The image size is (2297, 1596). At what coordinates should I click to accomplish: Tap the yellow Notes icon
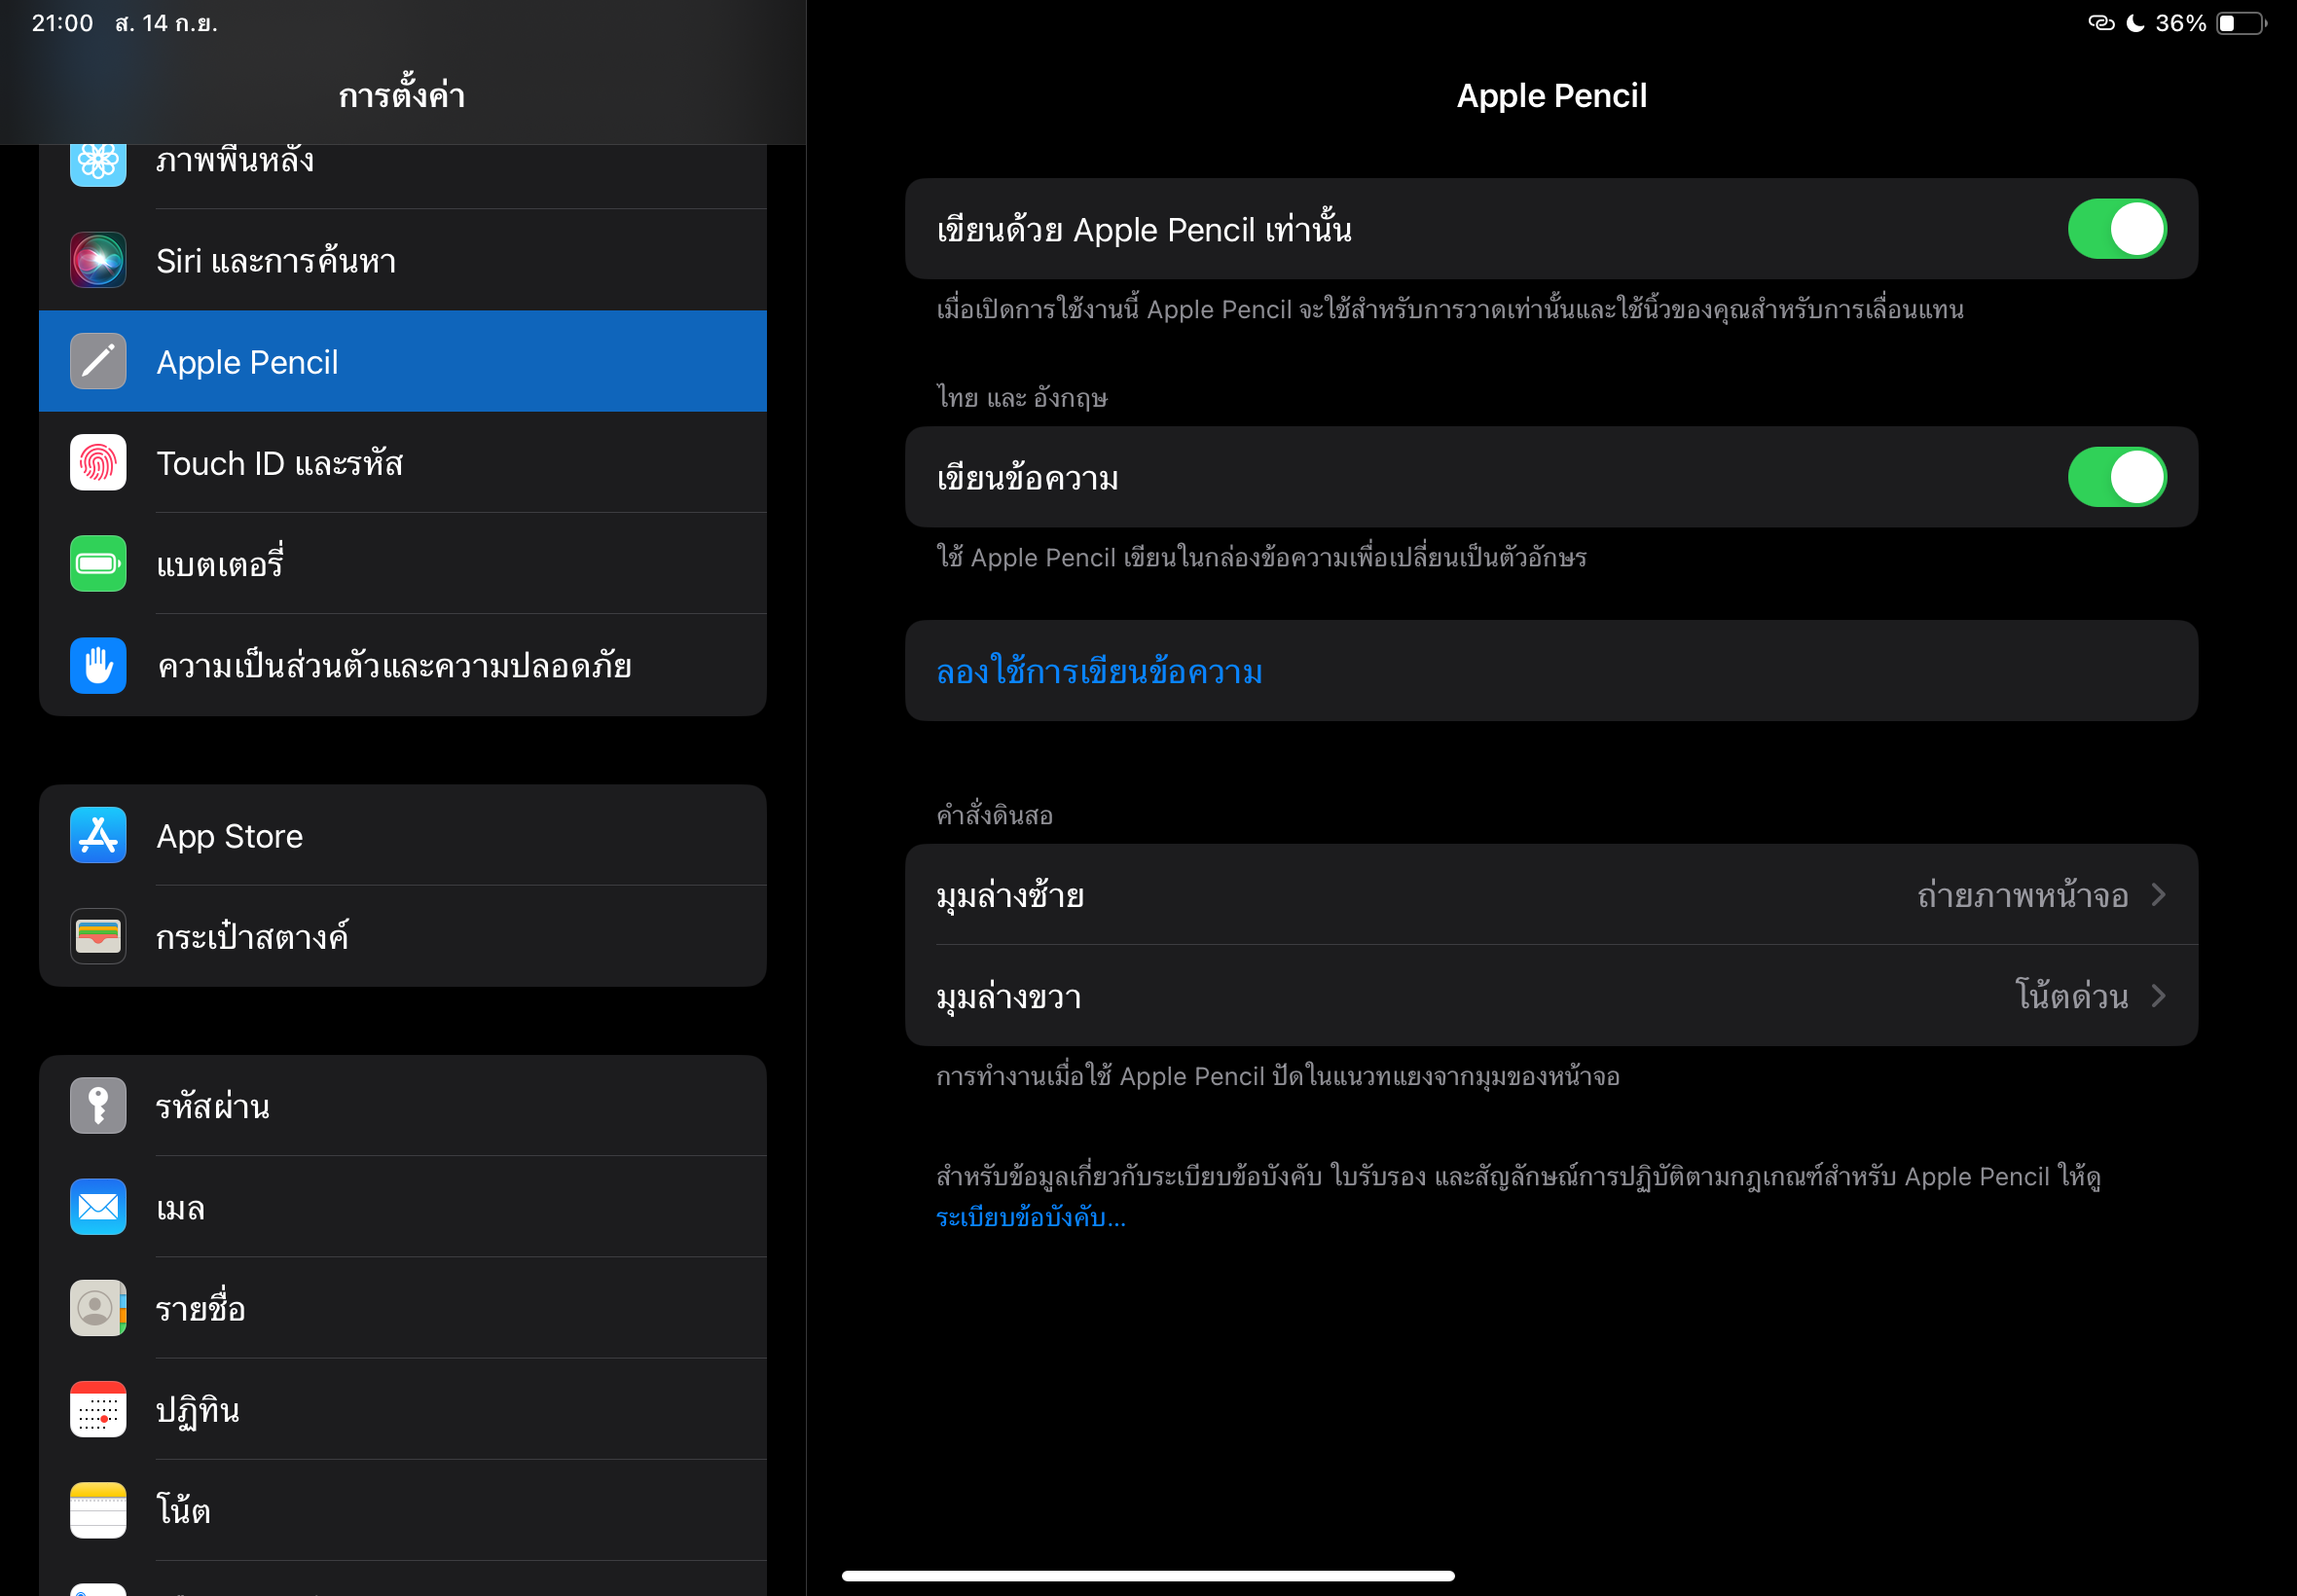pyautogui.click(x=98, y=1511)
